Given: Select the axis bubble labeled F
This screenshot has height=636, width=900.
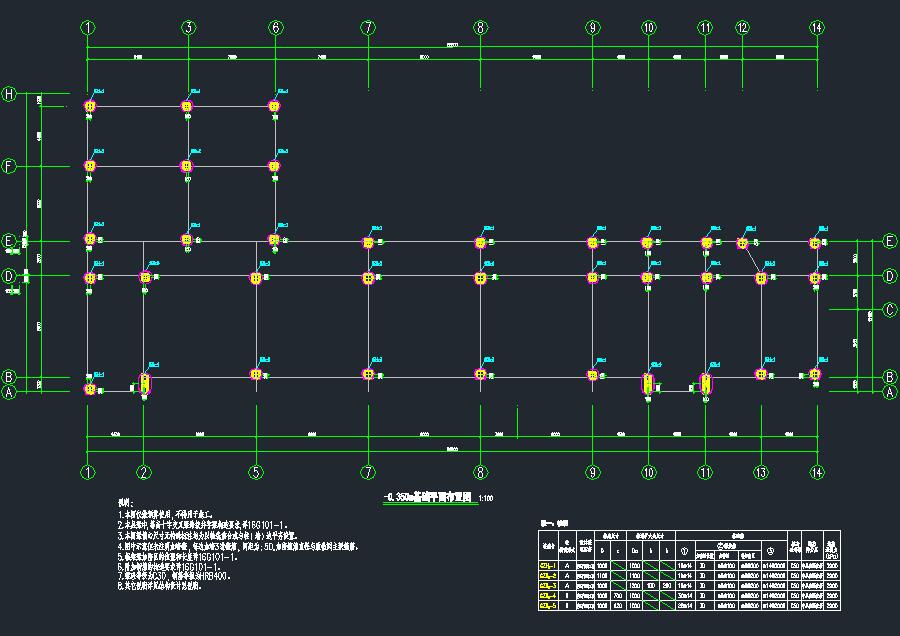Looking at the screenshot, I should [x=9, y=166].
